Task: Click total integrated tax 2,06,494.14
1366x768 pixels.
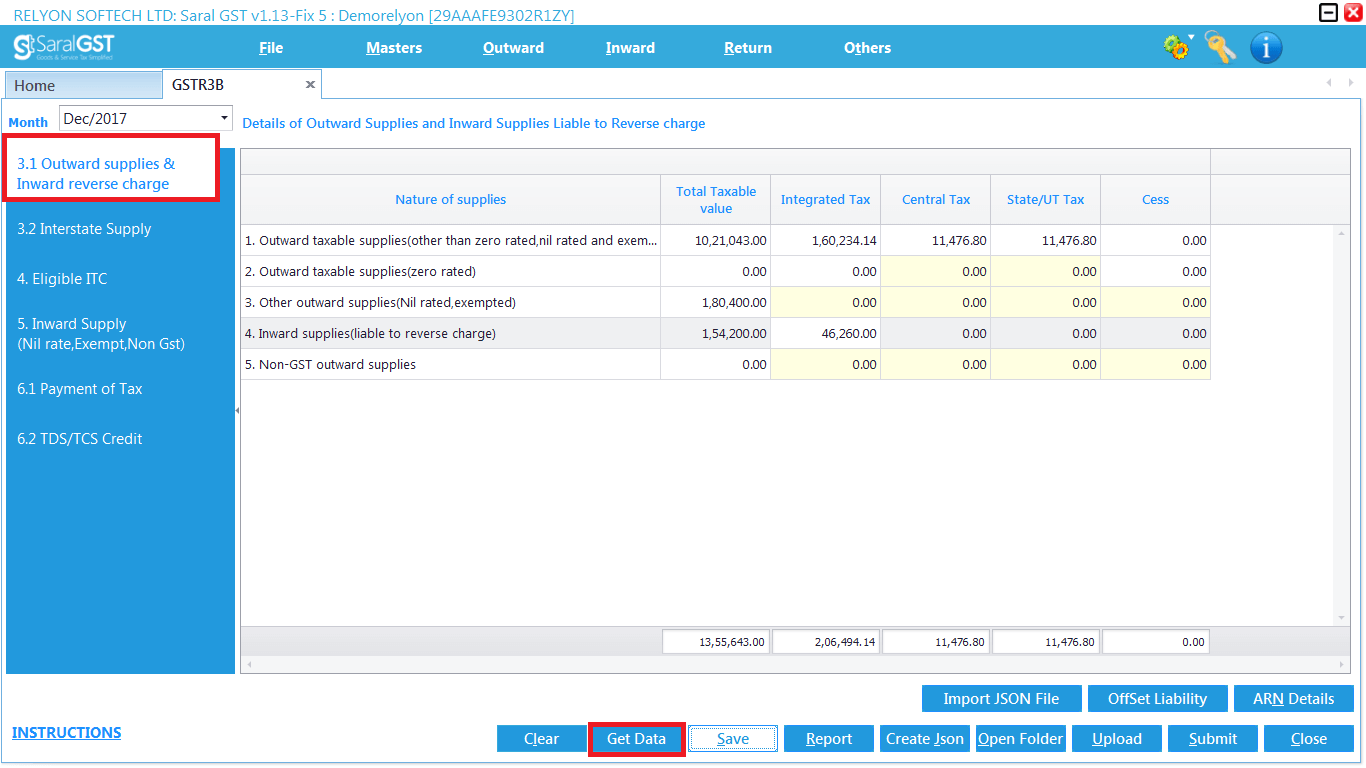Action: pyautogui.click(x=826, y=642)
